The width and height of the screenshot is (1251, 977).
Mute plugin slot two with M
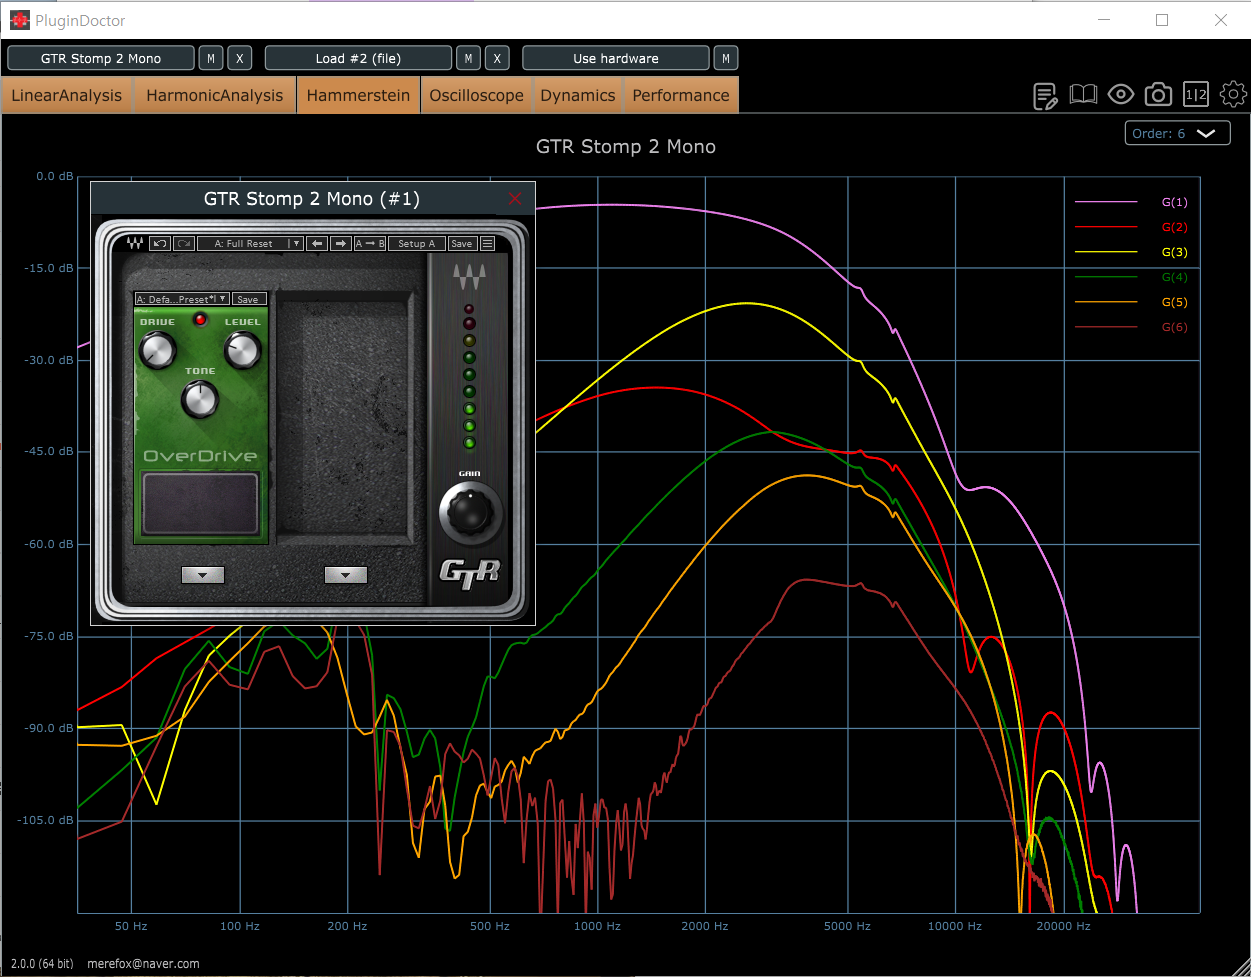click(x=468, y=58)
